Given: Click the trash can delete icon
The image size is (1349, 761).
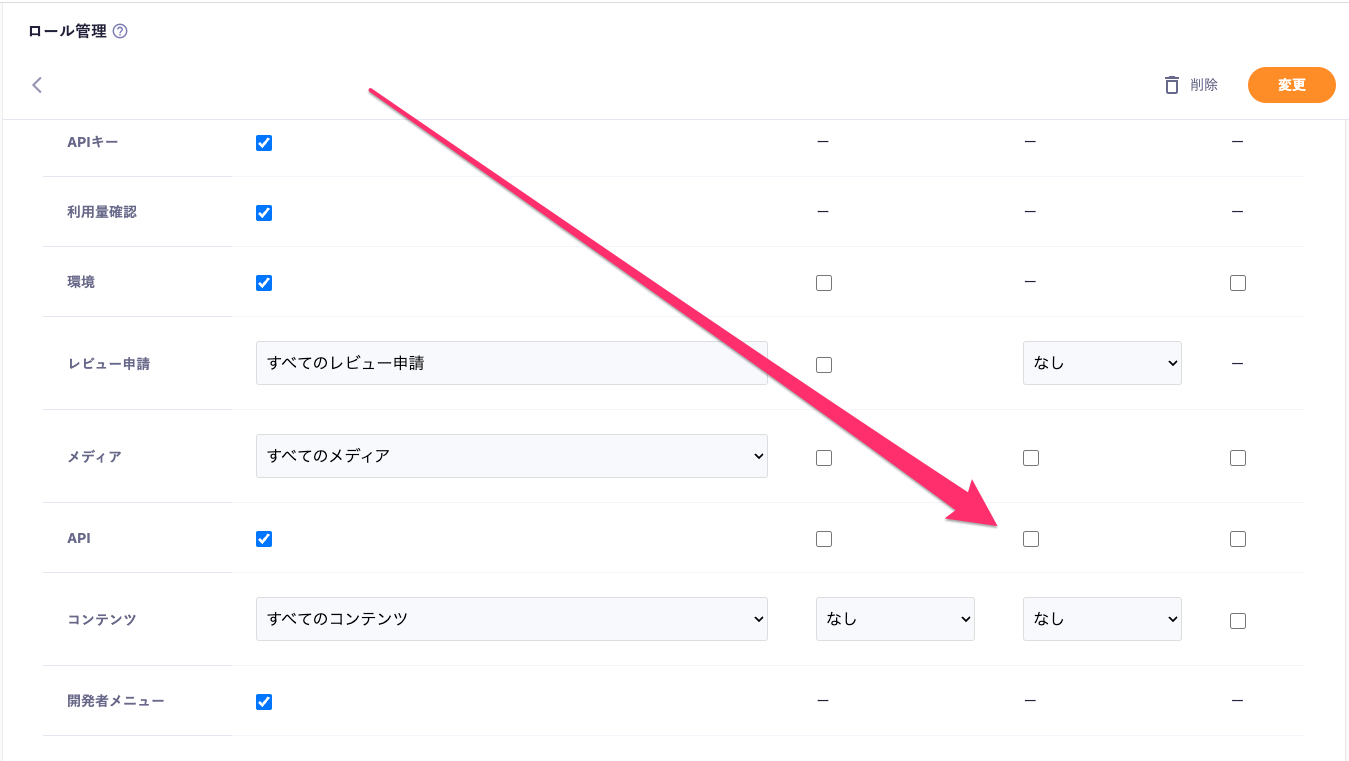Looking at the screenshot, I should pyautogui.click(x=1172, y=85).
